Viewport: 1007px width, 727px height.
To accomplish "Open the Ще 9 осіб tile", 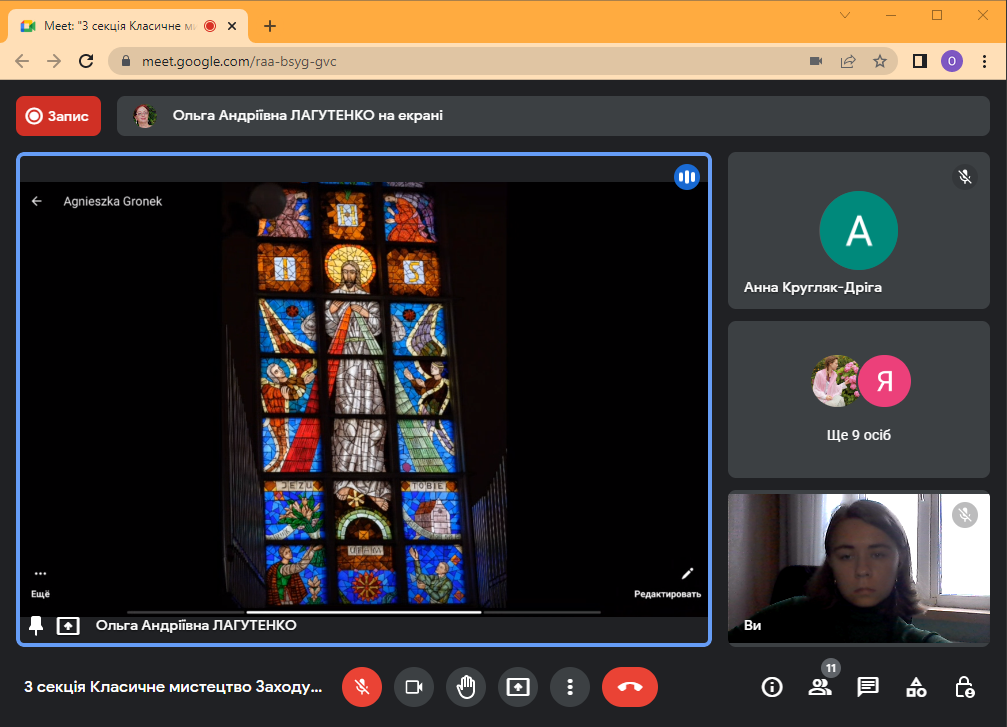I will tap(859, 399).
